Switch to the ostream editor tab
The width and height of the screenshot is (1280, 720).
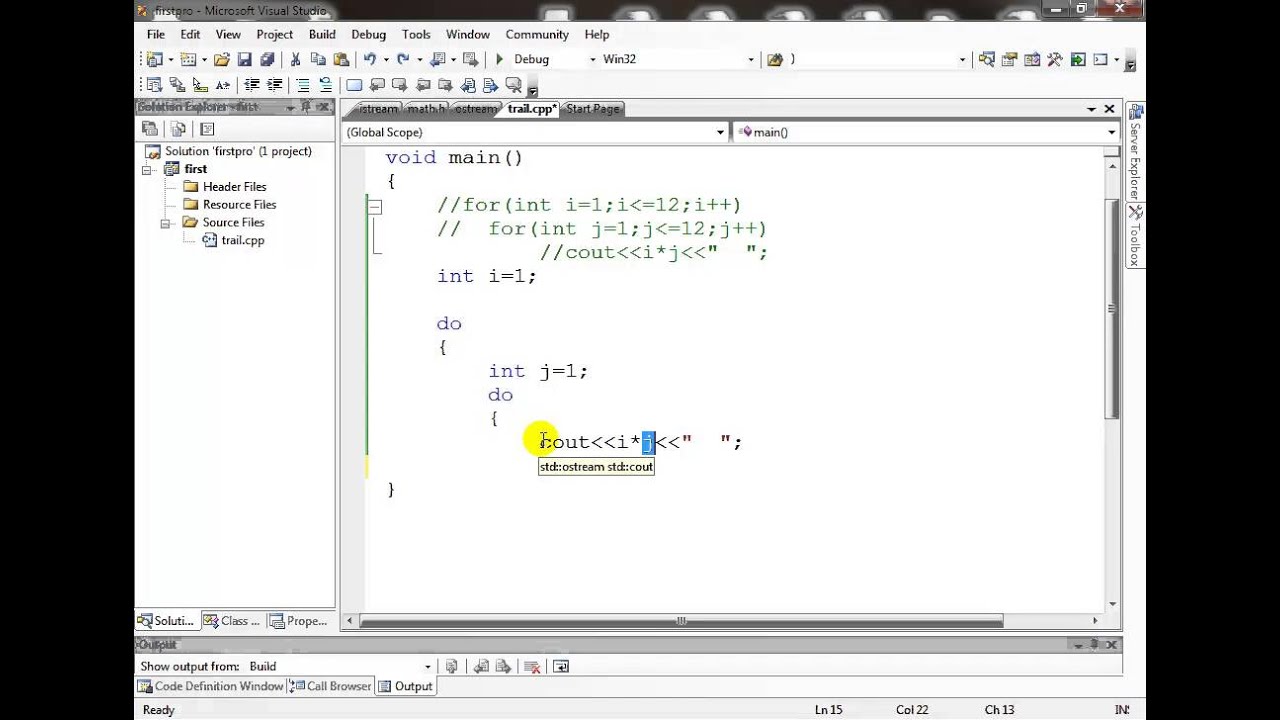click(475, 109)
